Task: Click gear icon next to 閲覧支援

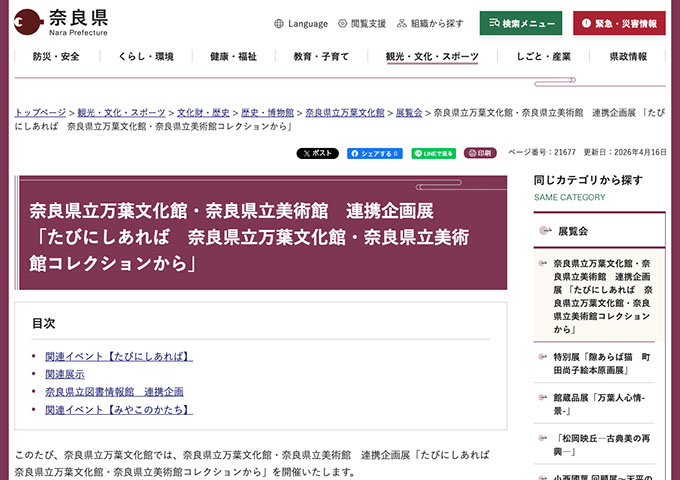Action: (343, 23)
